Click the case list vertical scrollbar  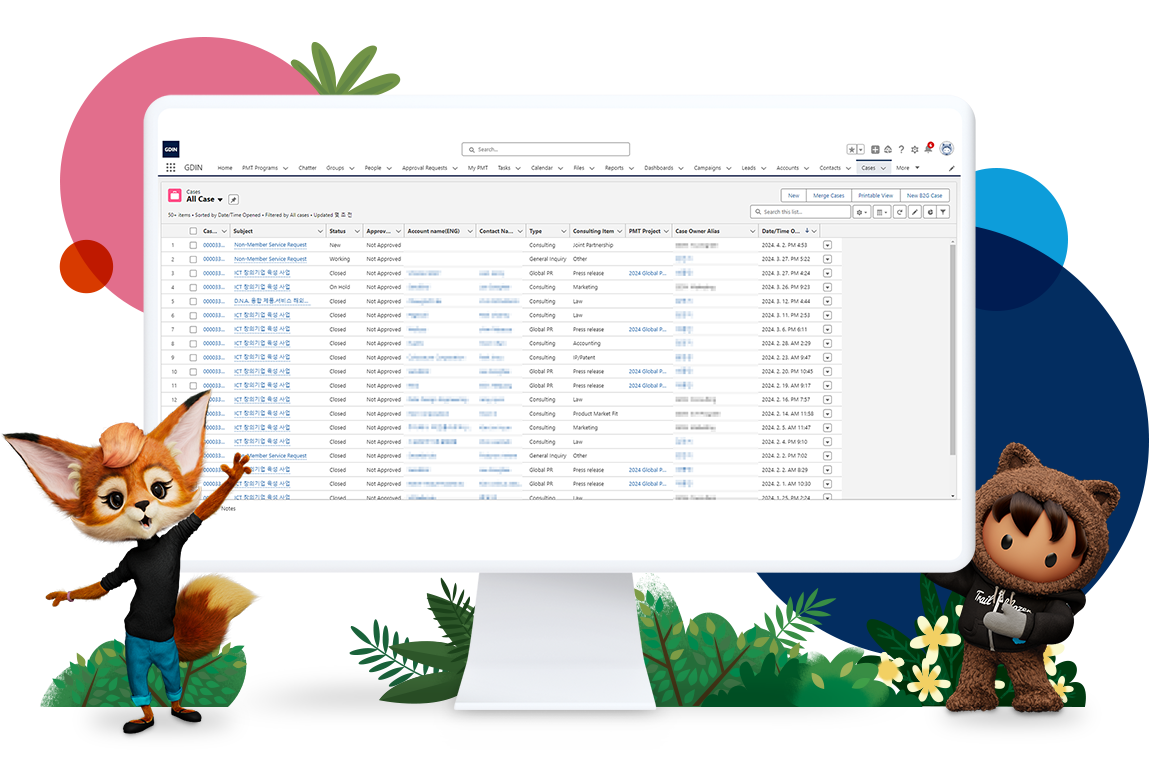click(953, 350)
